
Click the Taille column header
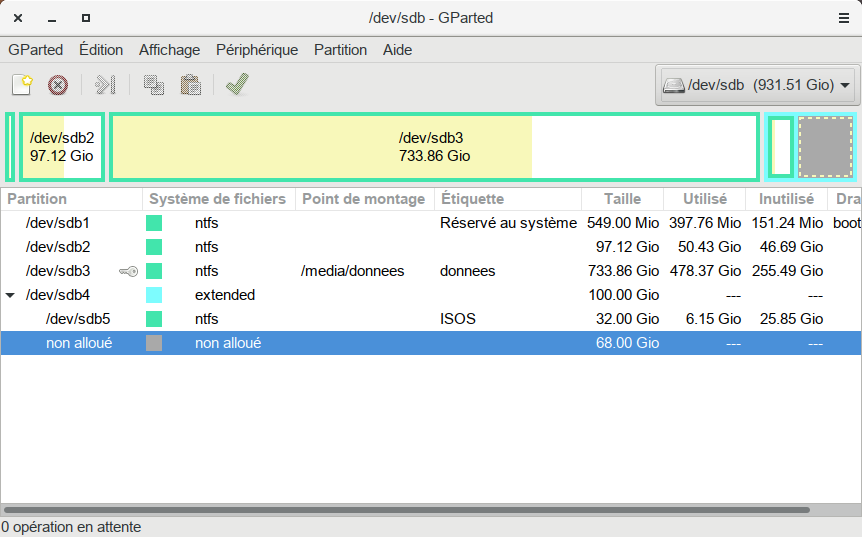(623, 199)
